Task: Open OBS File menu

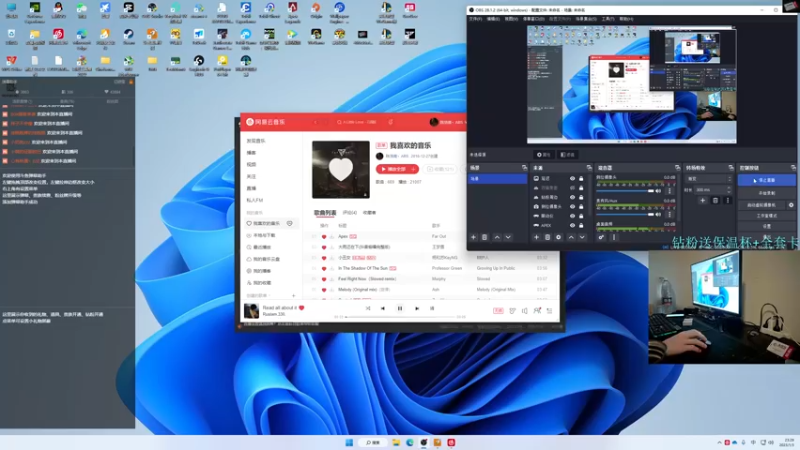Action: (475, 19)
